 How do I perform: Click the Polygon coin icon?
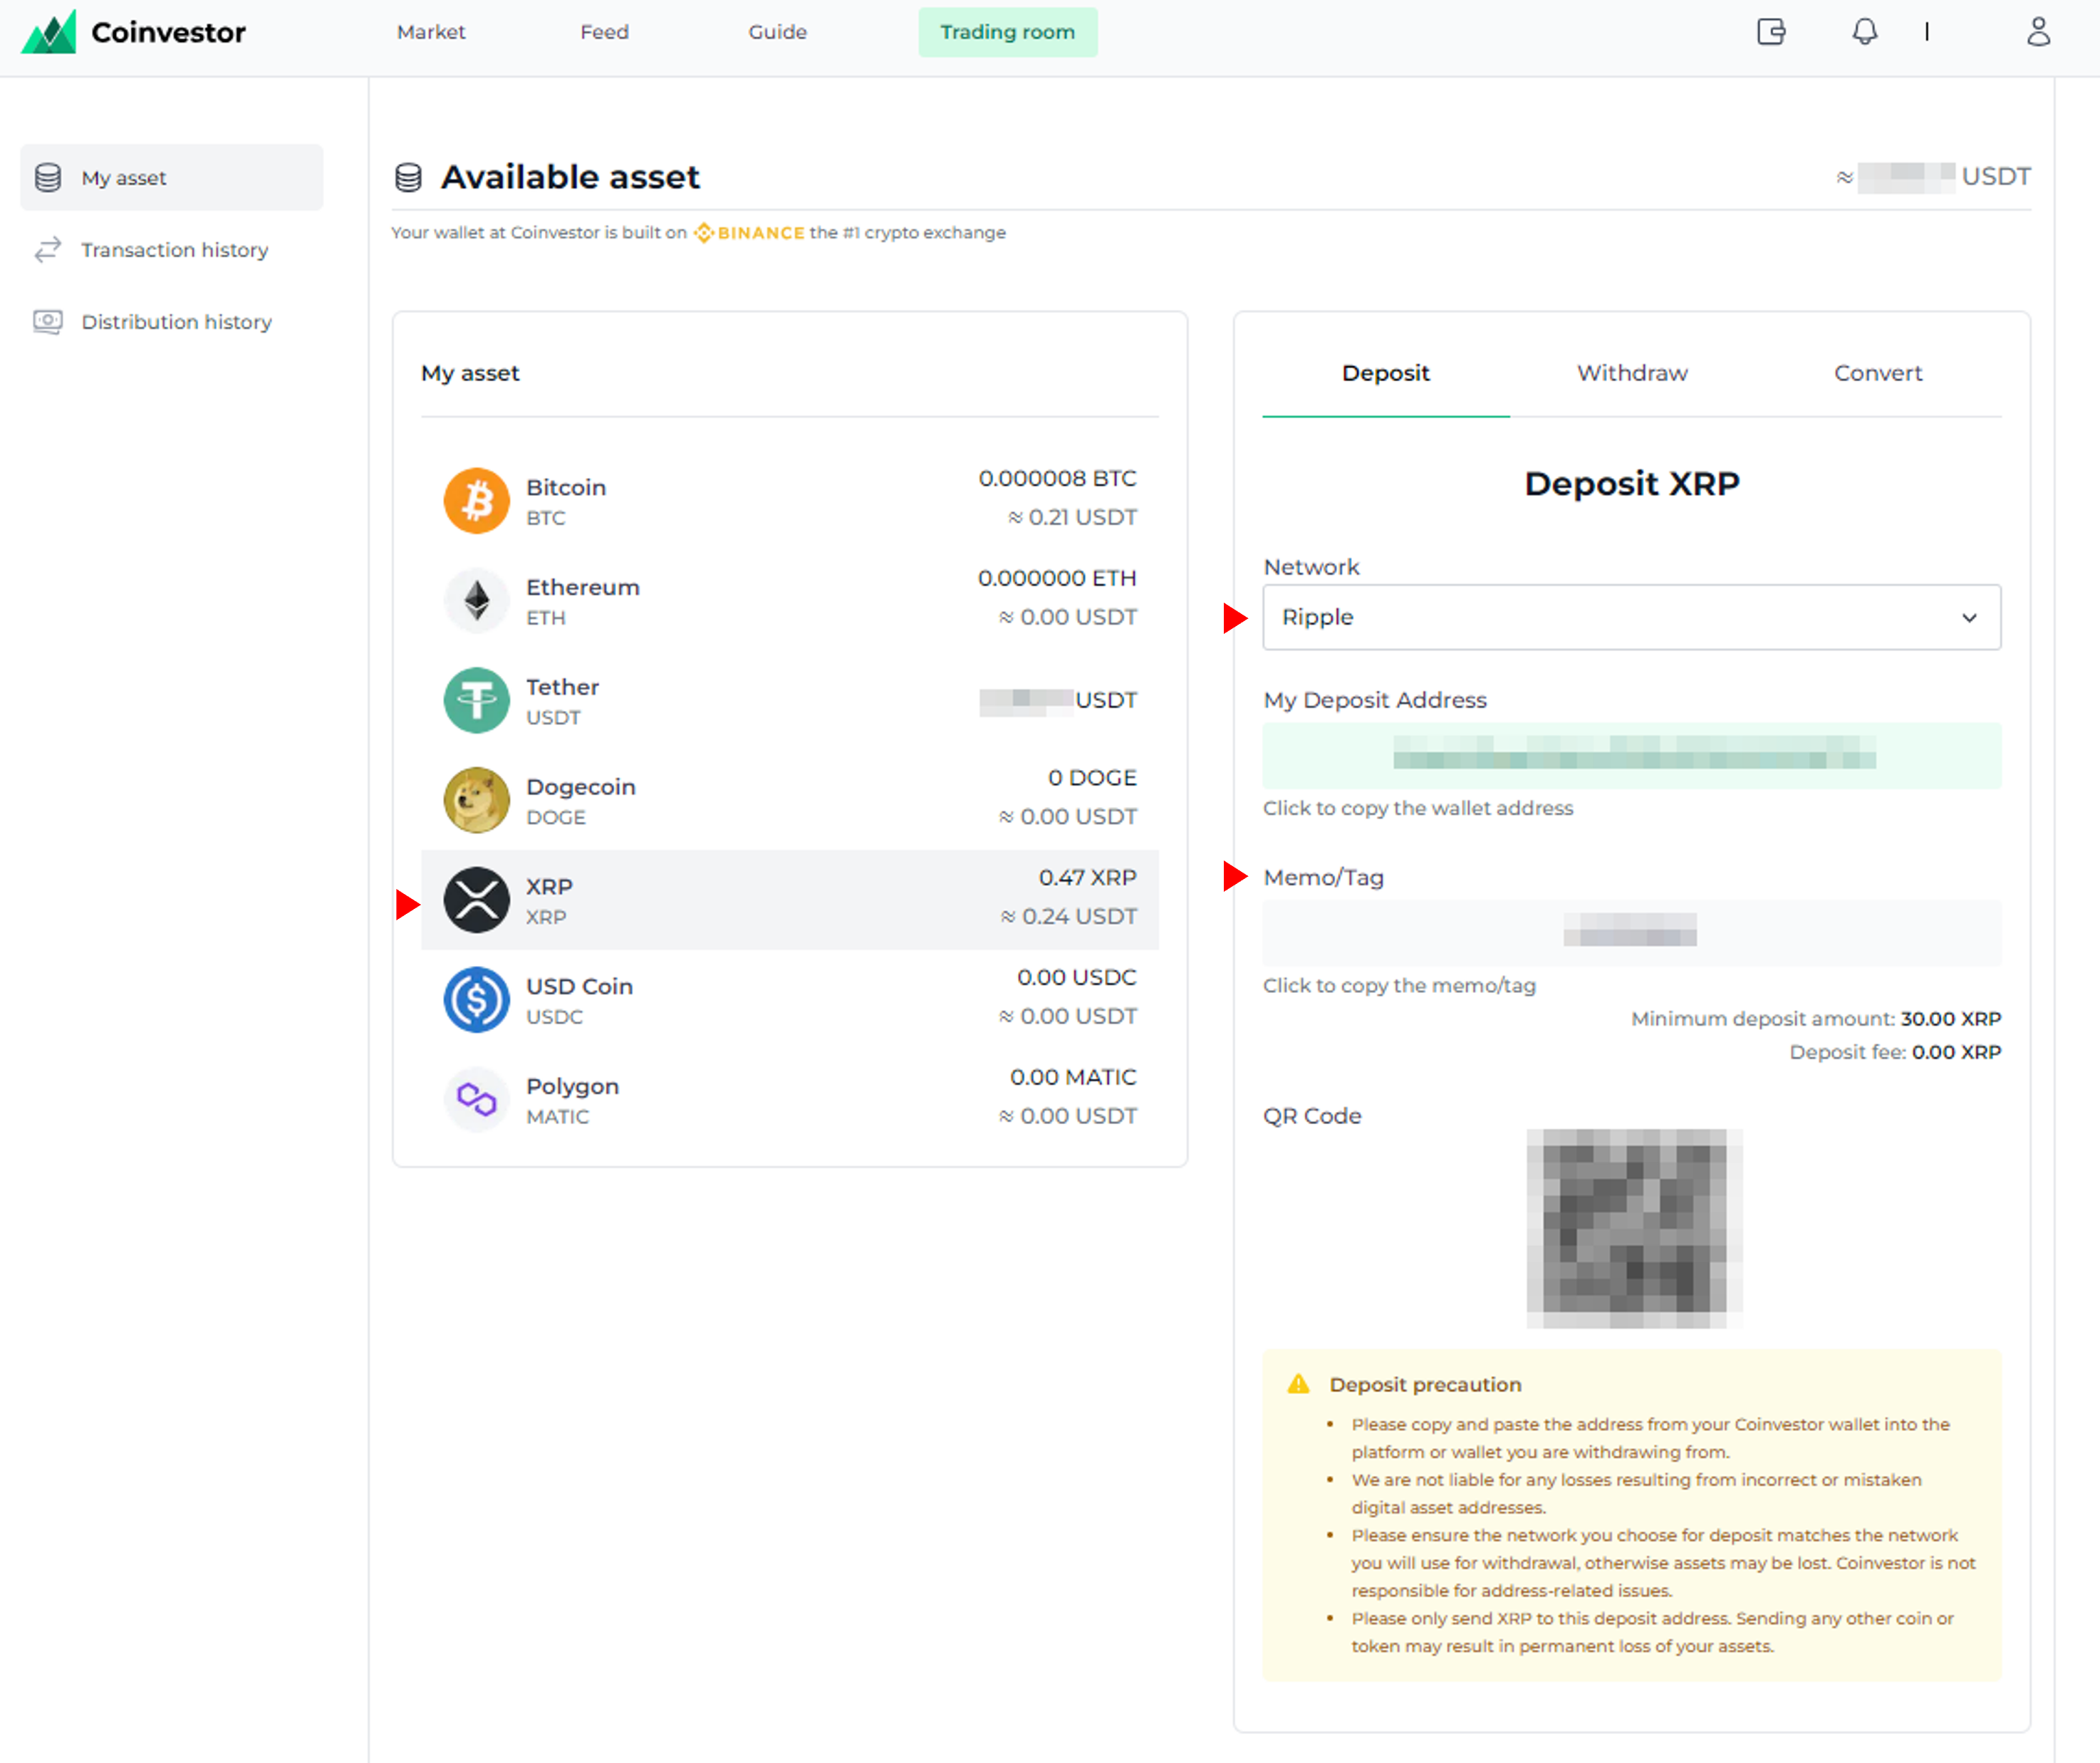click(477, 1099)
